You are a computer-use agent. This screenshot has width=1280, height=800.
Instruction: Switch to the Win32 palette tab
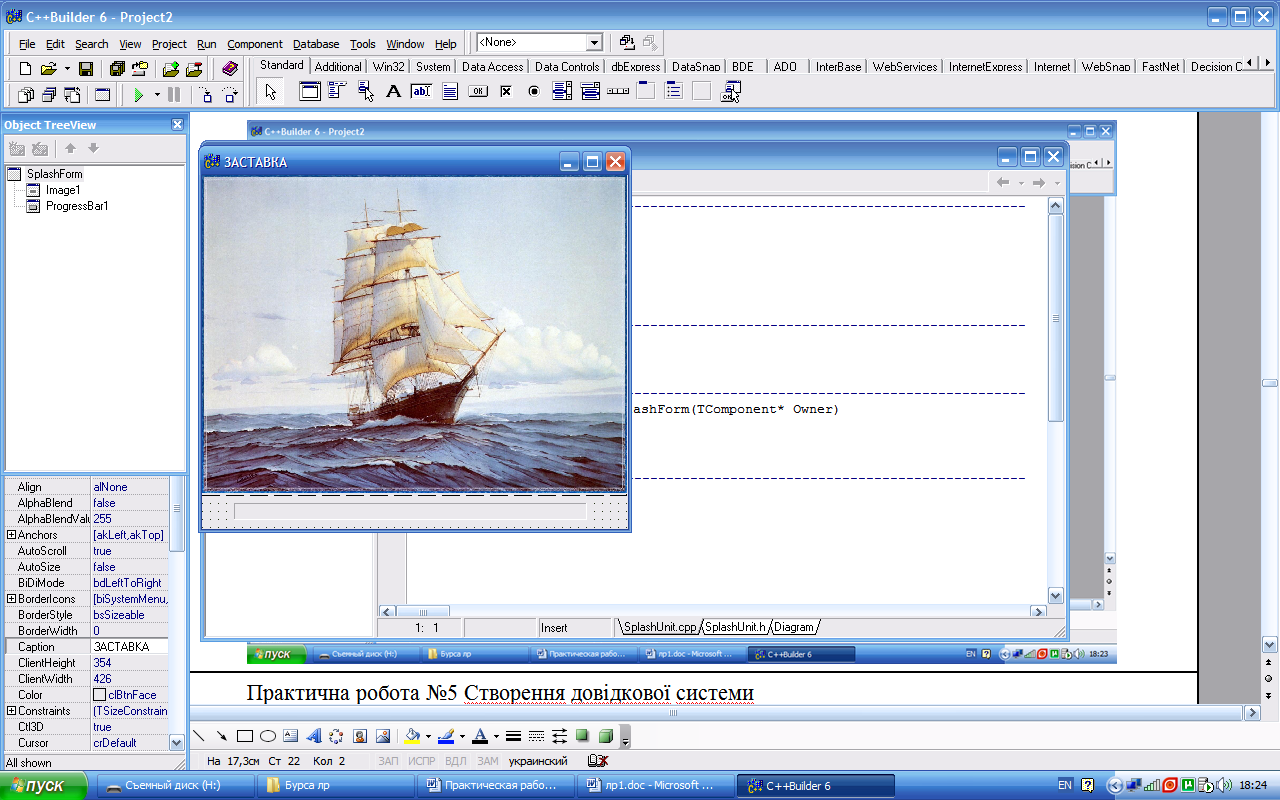pos(389,67)
